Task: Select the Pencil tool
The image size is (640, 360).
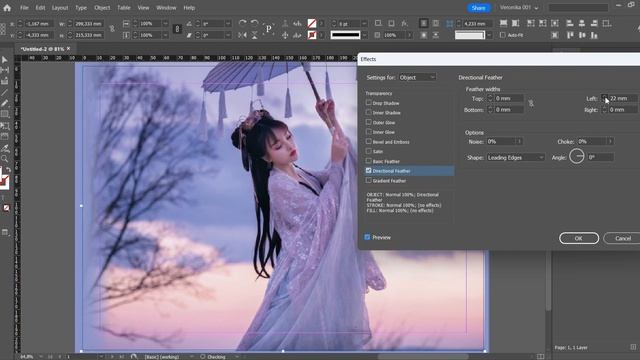Action: coord(4,103)
